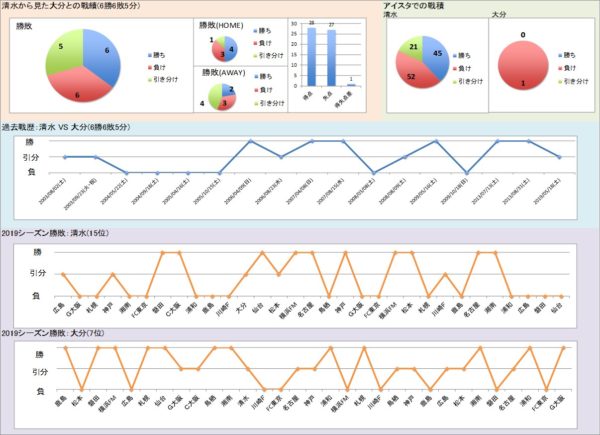Select the 勝敗(HOME) small pie chart
The width and height of the screenshot is (600, 435).
pyautogui.click(x=222, y=48)
